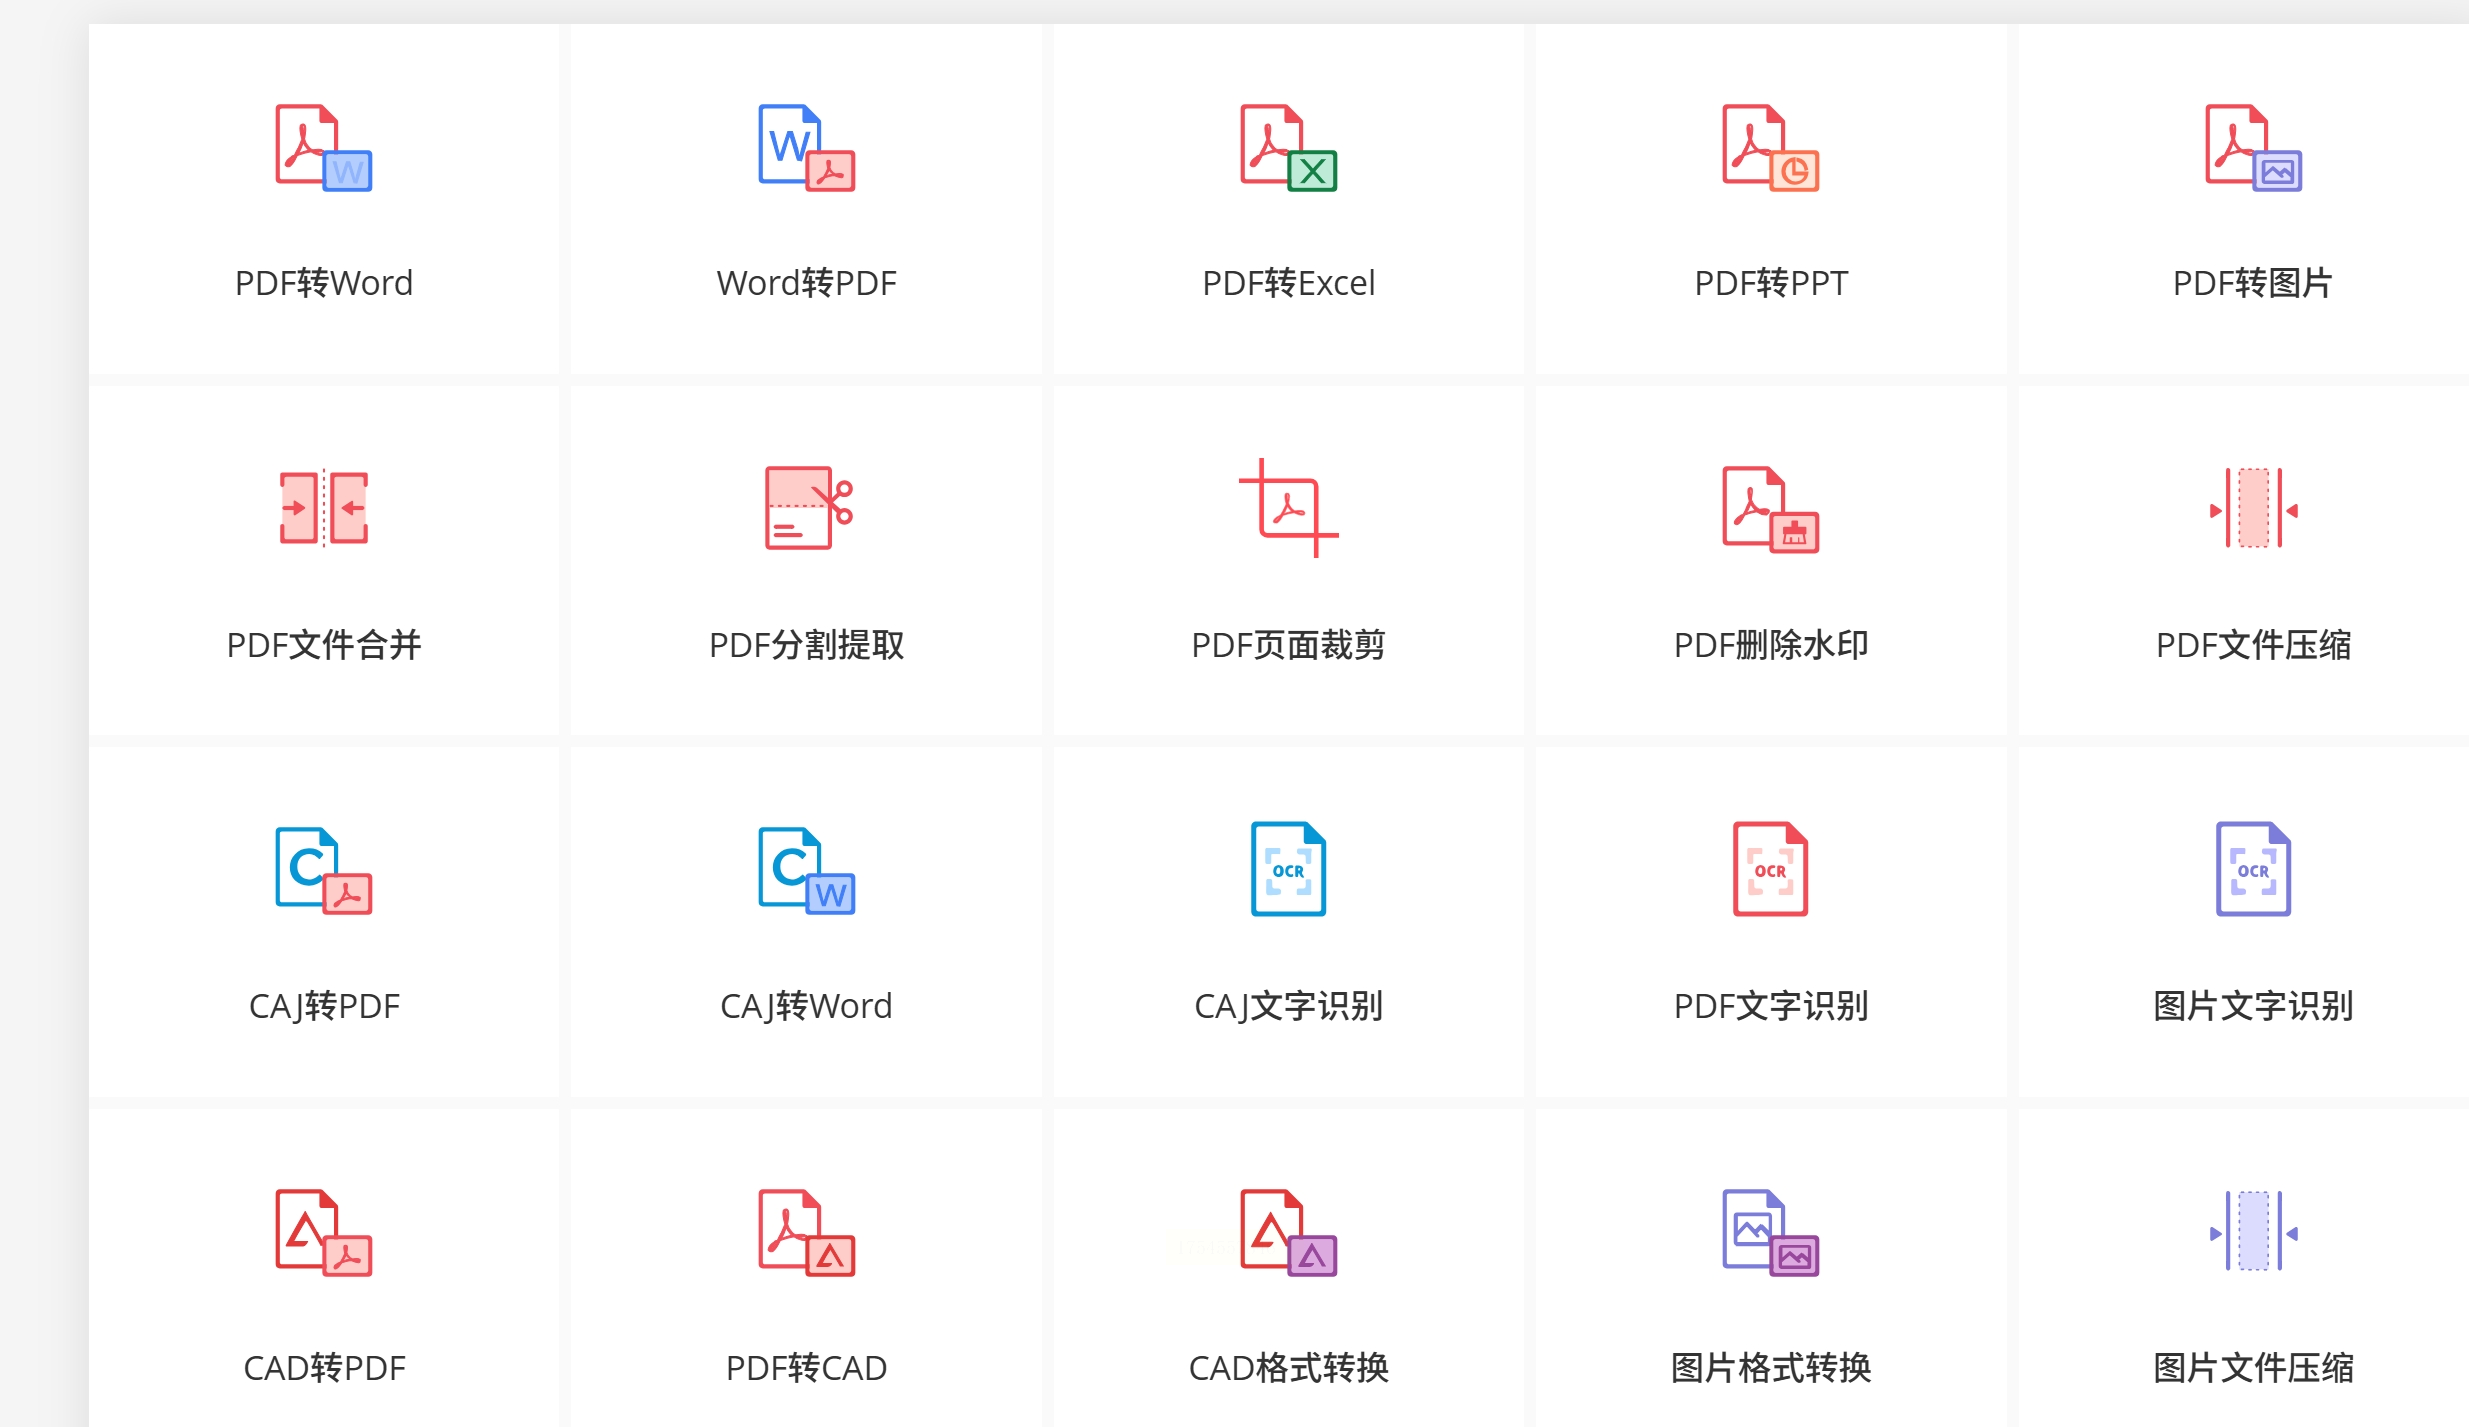Image resolution: width=2469 pixels, height=1427 pixels.
Task: Click the PDF删除水印 watermark removal icon
Action: [1770, 508]
